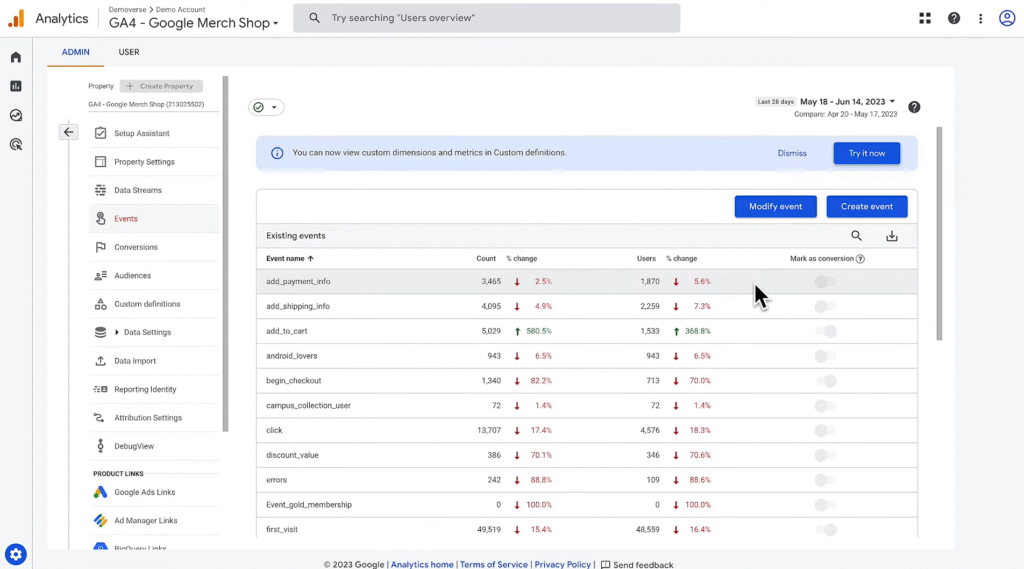
Task: Switch to the ADMIN tab
Action: click(x=76, y=52)
